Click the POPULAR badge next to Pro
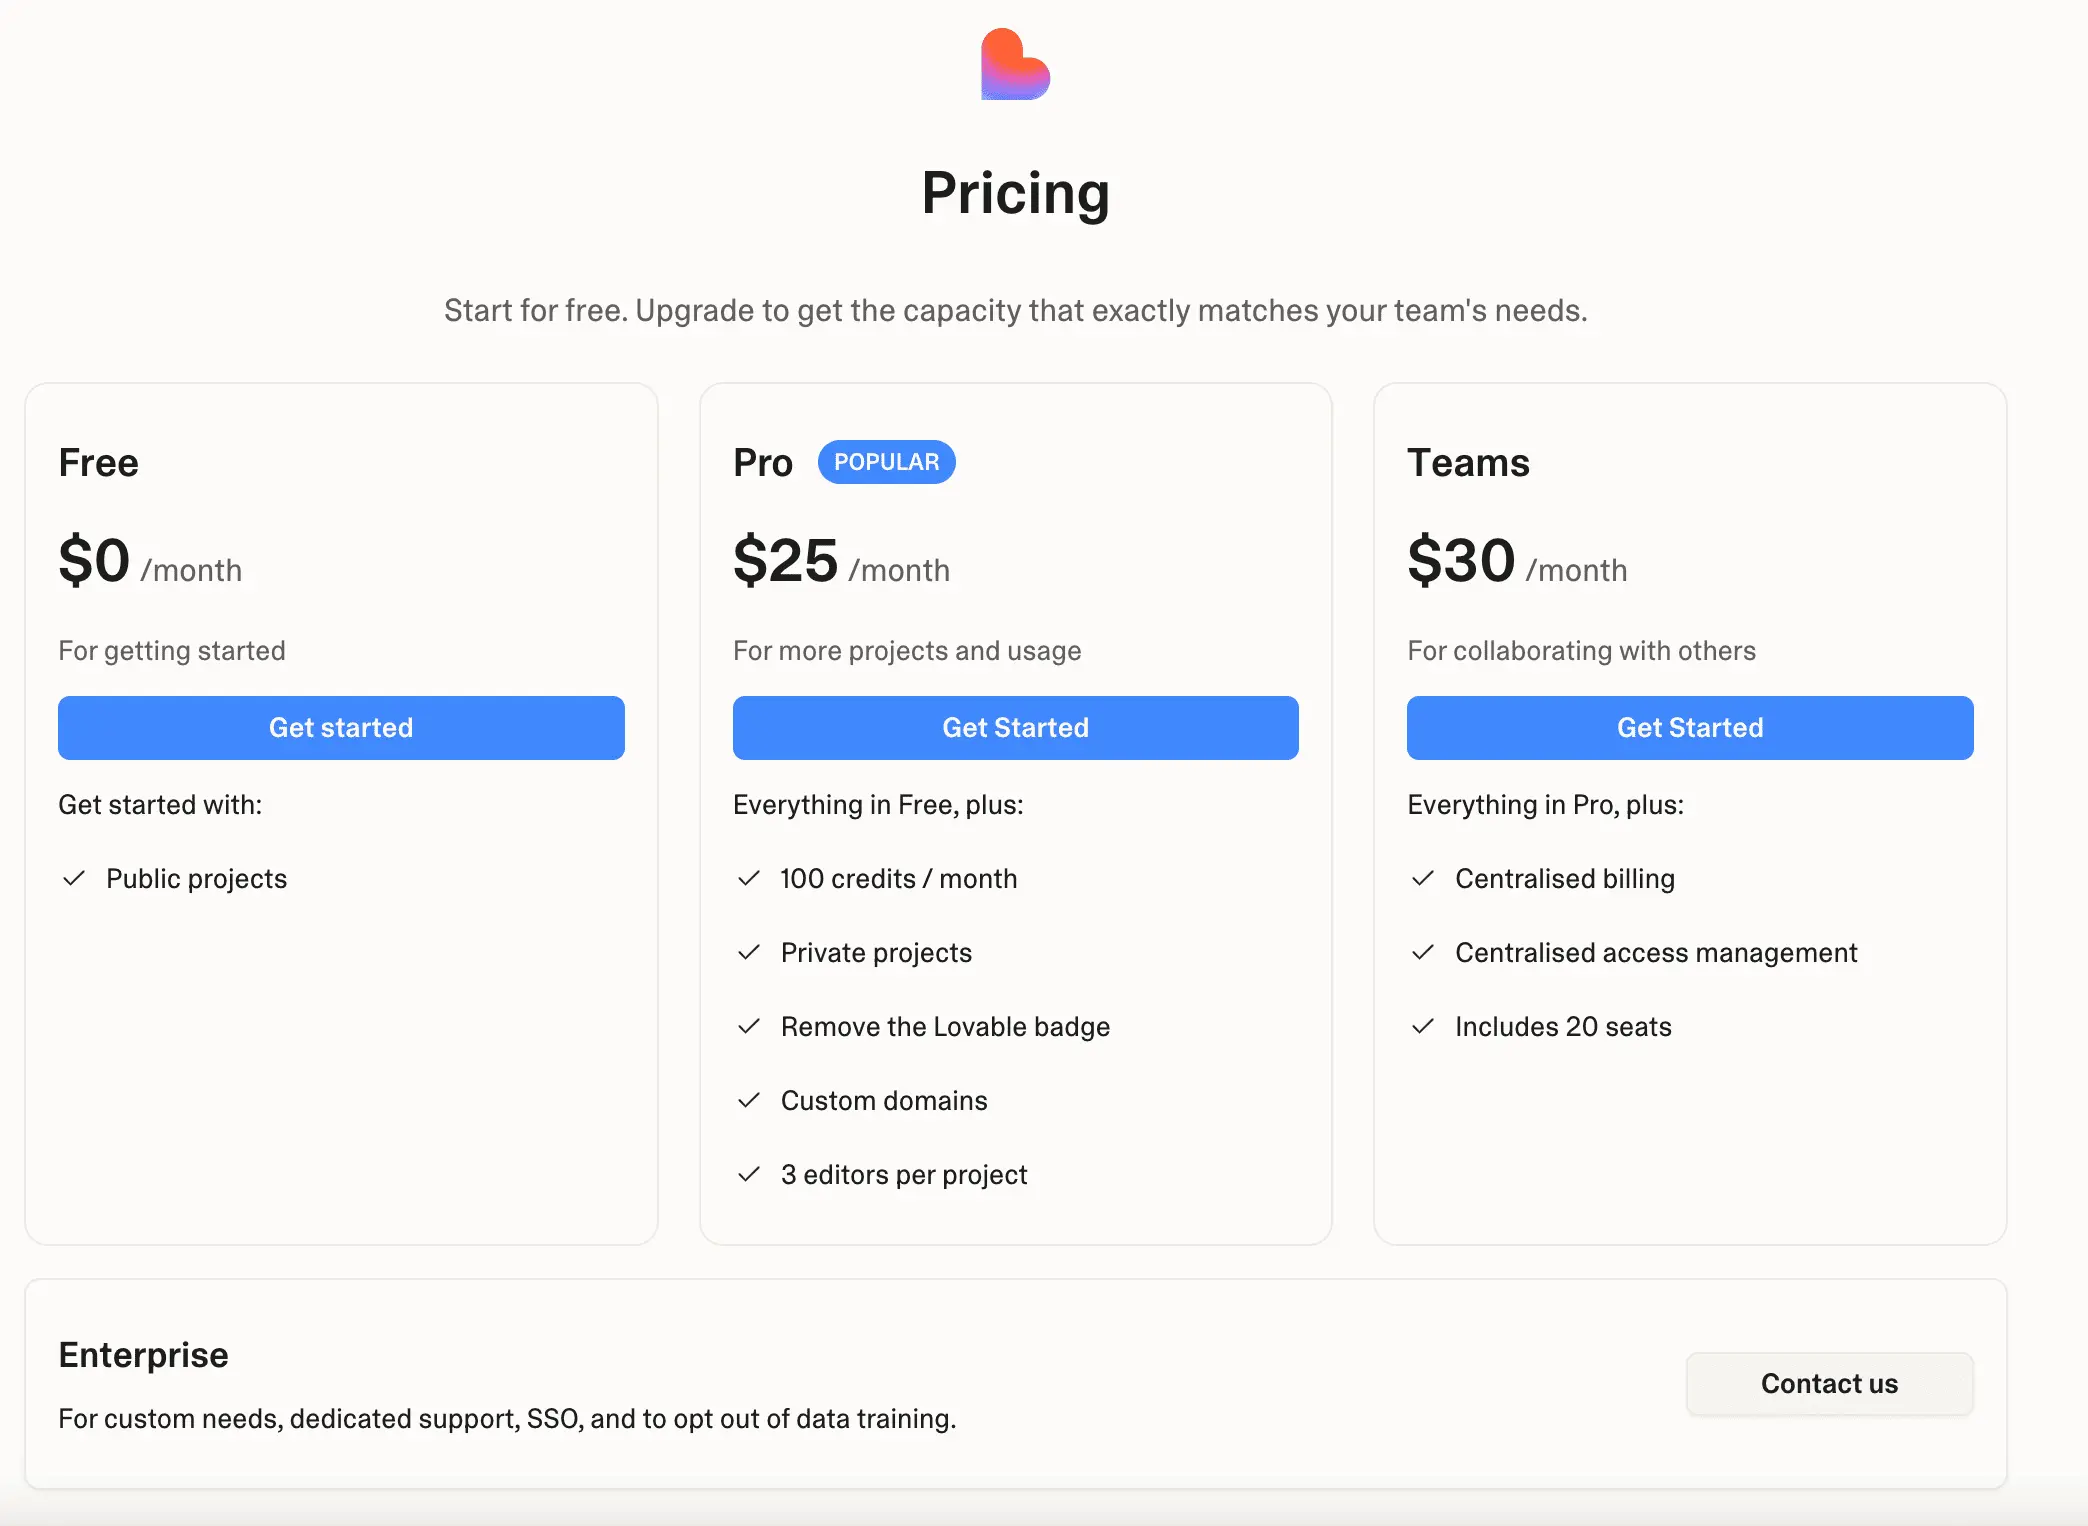The image size is (2088, 1526). click(x=886, y=462)
